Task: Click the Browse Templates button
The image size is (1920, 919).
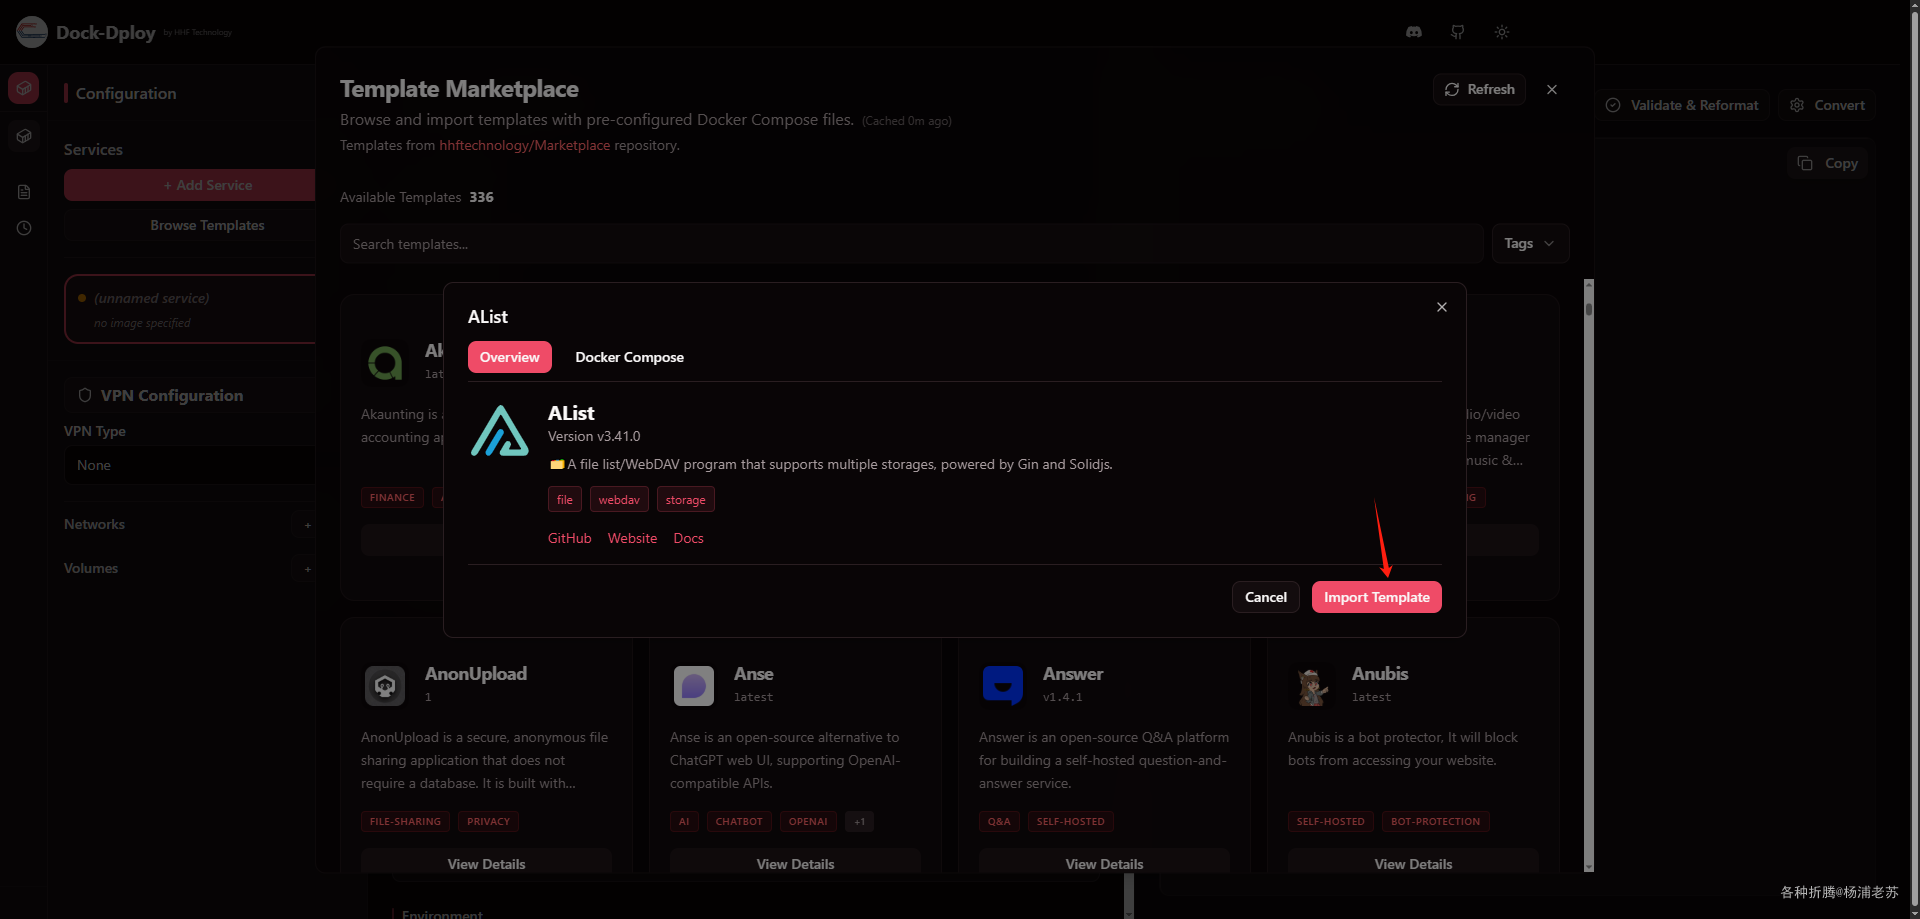Action: pyautogui.click(x=190, y=225)
